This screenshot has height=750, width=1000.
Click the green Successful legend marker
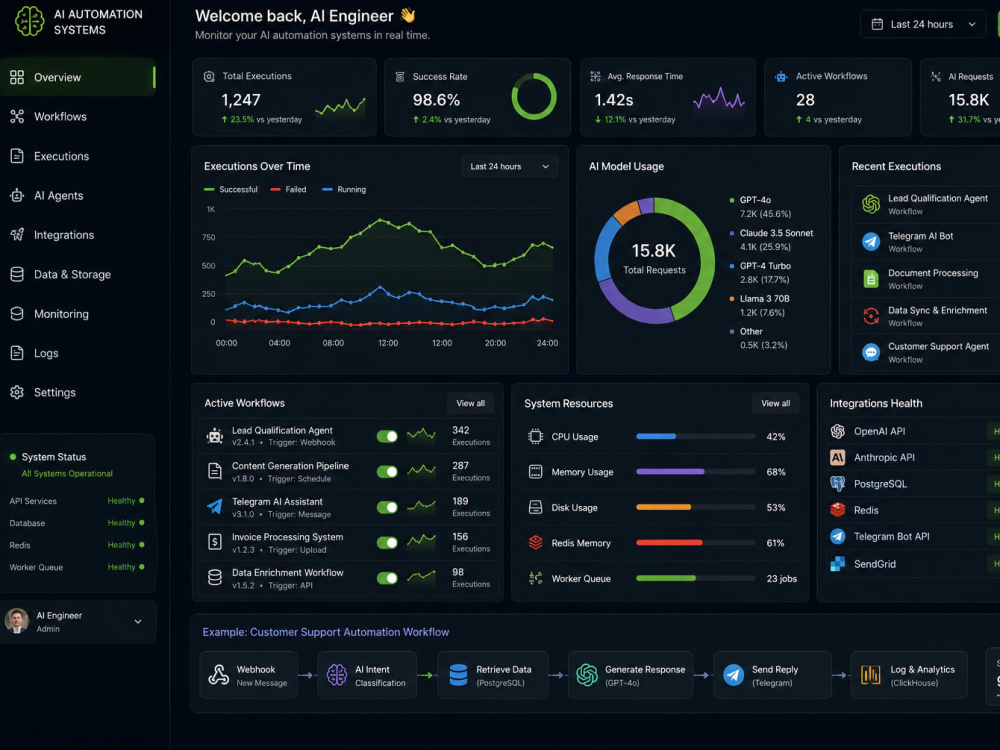(x=209, y=189)
